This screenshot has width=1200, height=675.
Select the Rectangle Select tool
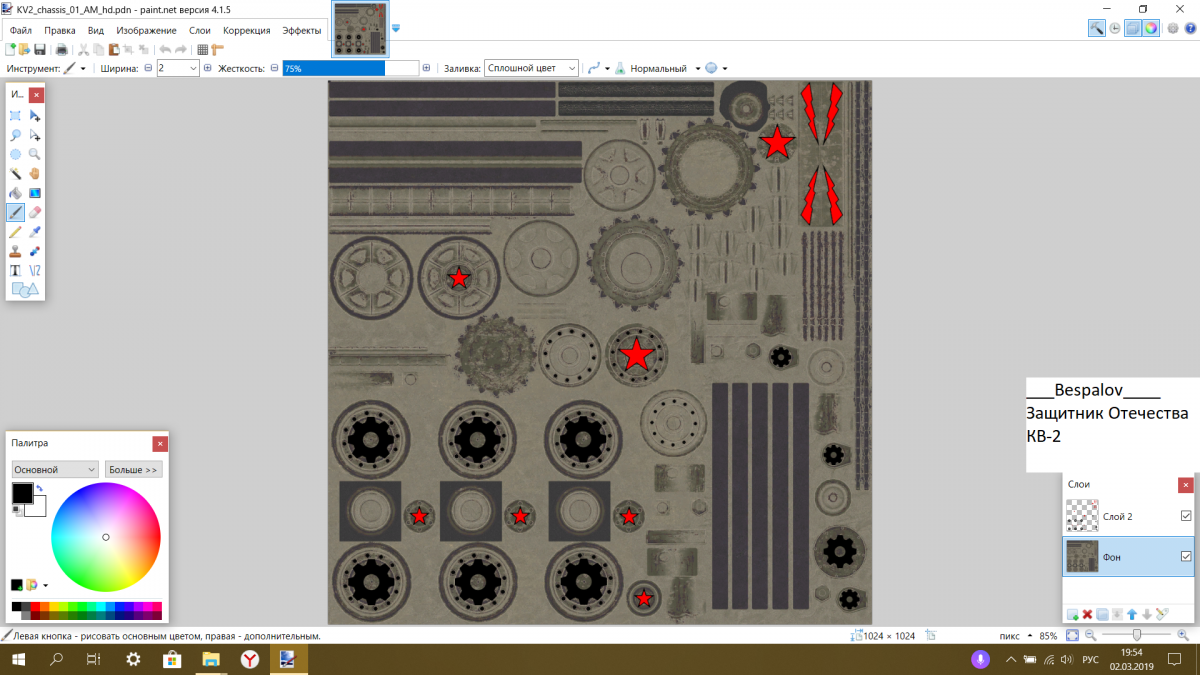click(x=16, y=116)
